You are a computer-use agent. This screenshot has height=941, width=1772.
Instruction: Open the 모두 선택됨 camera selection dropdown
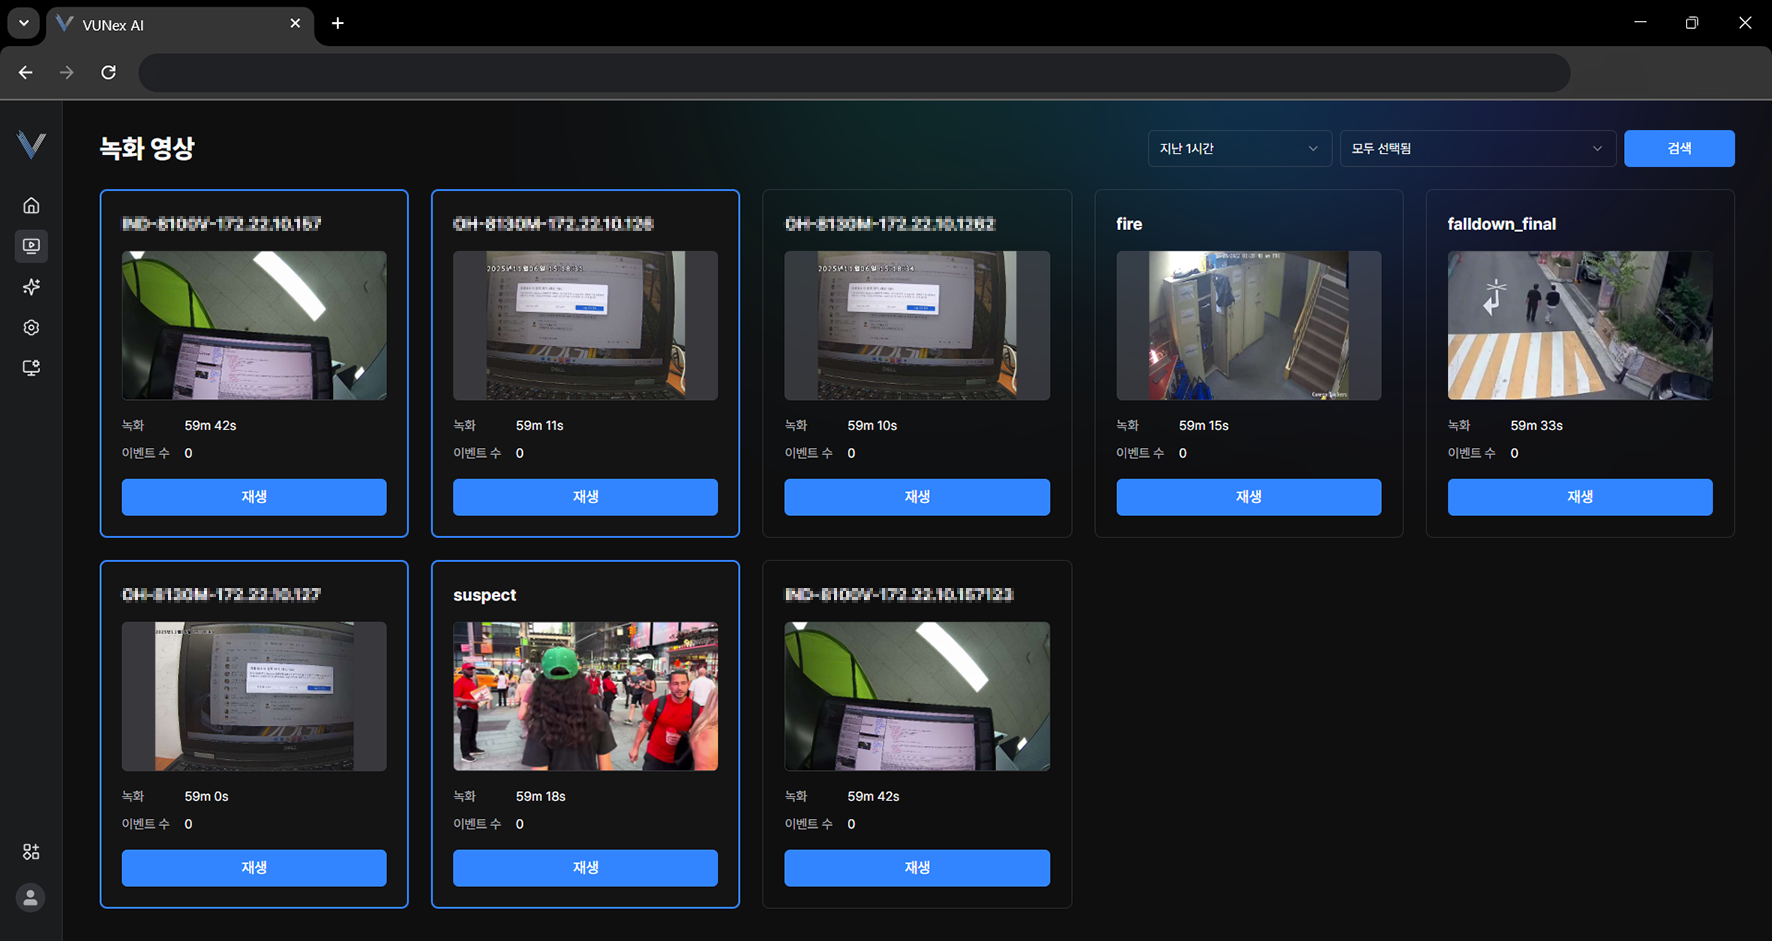coord(1476,149)
